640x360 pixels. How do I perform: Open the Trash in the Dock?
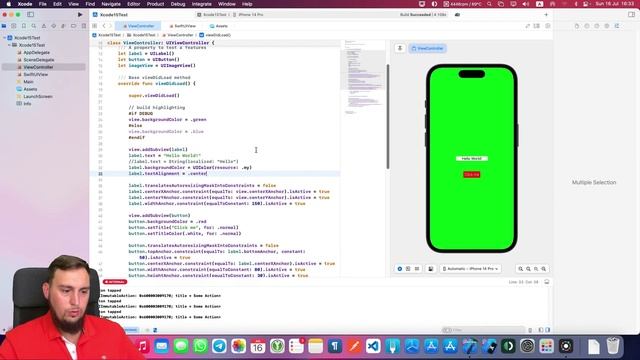pos(613,346)
